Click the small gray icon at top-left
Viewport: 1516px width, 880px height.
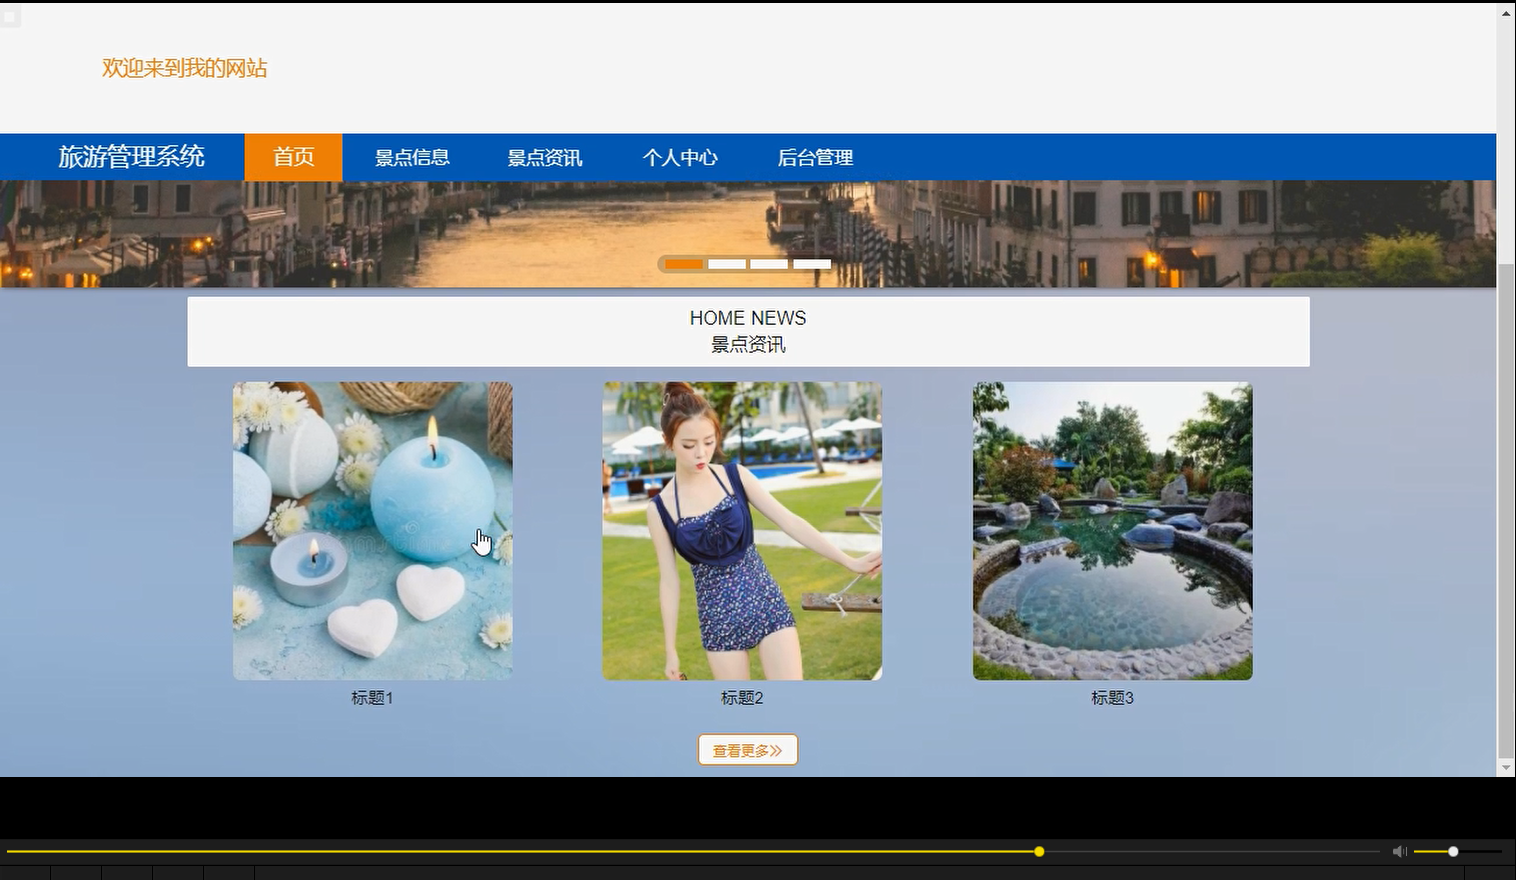pos(10,16)
